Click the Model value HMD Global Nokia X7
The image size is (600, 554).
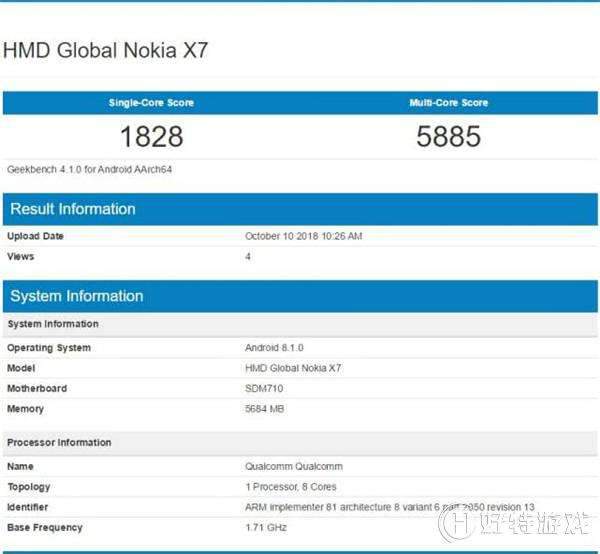[293, 368]
